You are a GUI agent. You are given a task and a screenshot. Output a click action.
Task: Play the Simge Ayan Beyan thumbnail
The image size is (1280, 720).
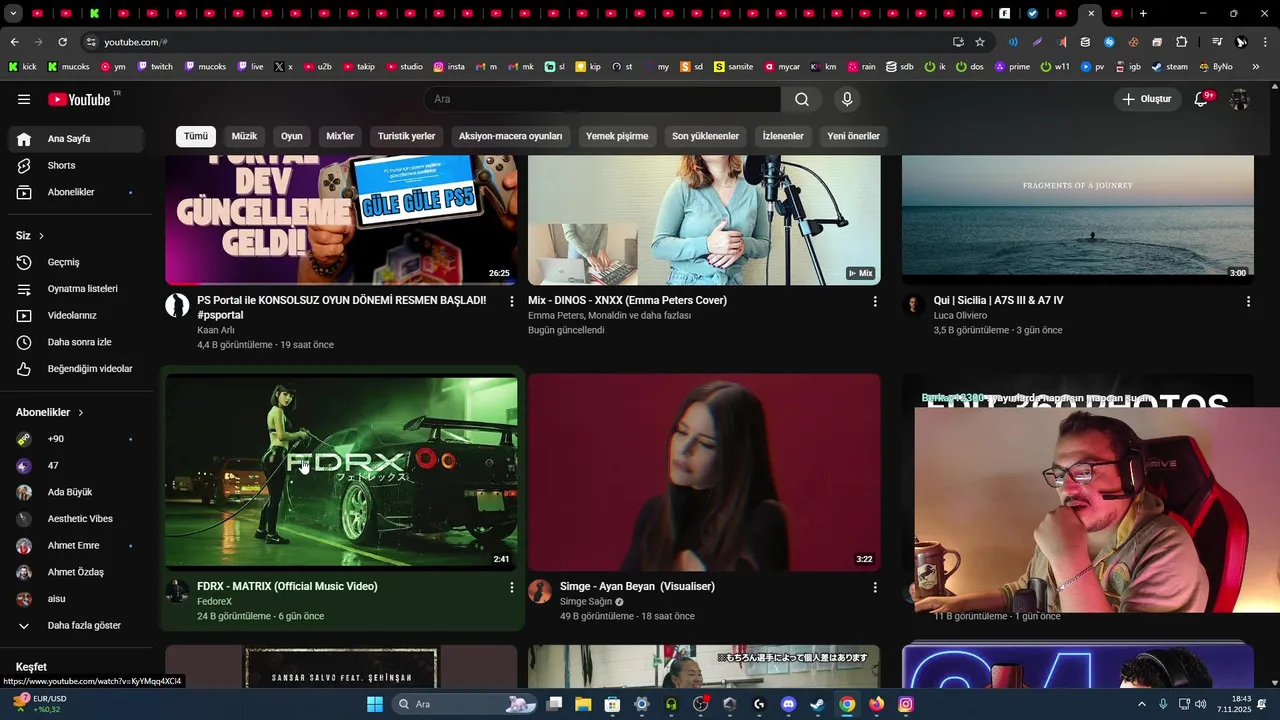click(x=704, y=472)
